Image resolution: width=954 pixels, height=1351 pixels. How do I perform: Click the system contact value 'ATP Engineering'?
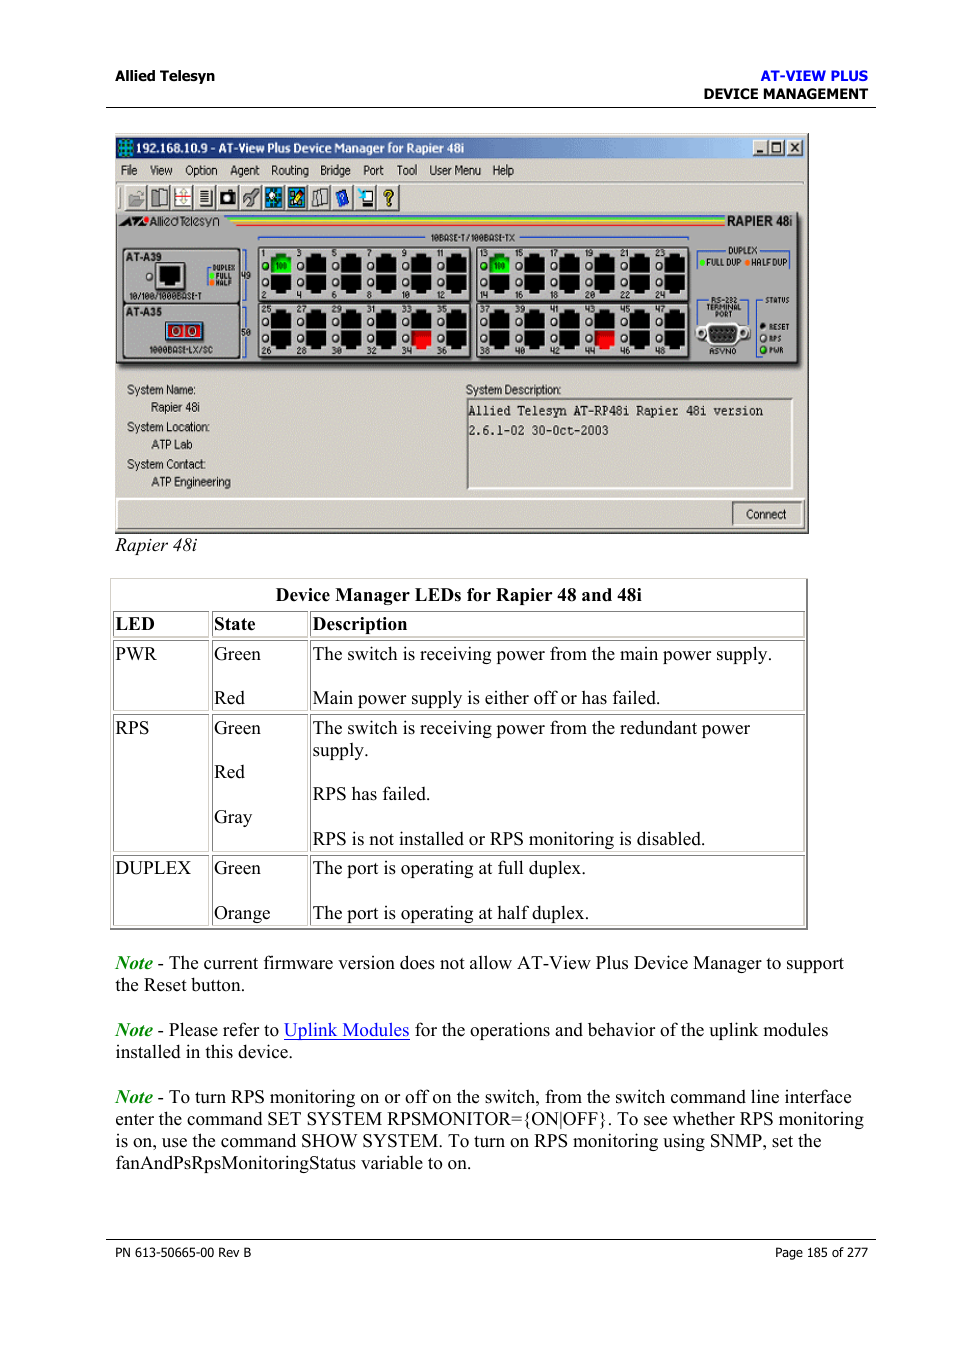pyautogui.click(x=191, y=482)
